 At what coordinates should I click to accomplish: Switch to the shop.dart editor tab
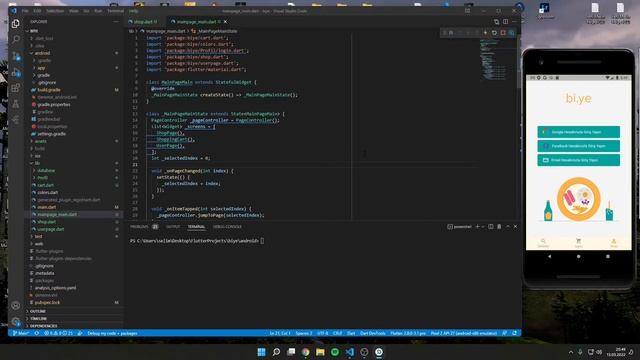143,22
